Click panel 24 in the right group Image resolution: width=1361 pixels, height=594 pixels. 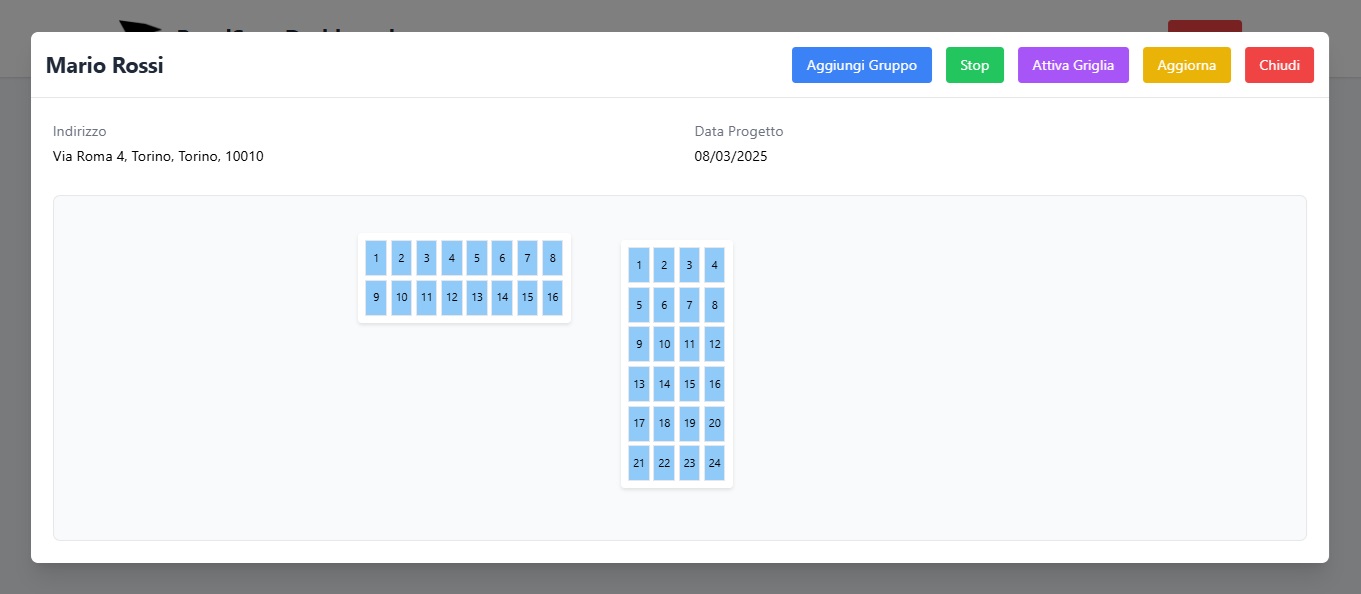pyautogui.click(x=714, y=462)
